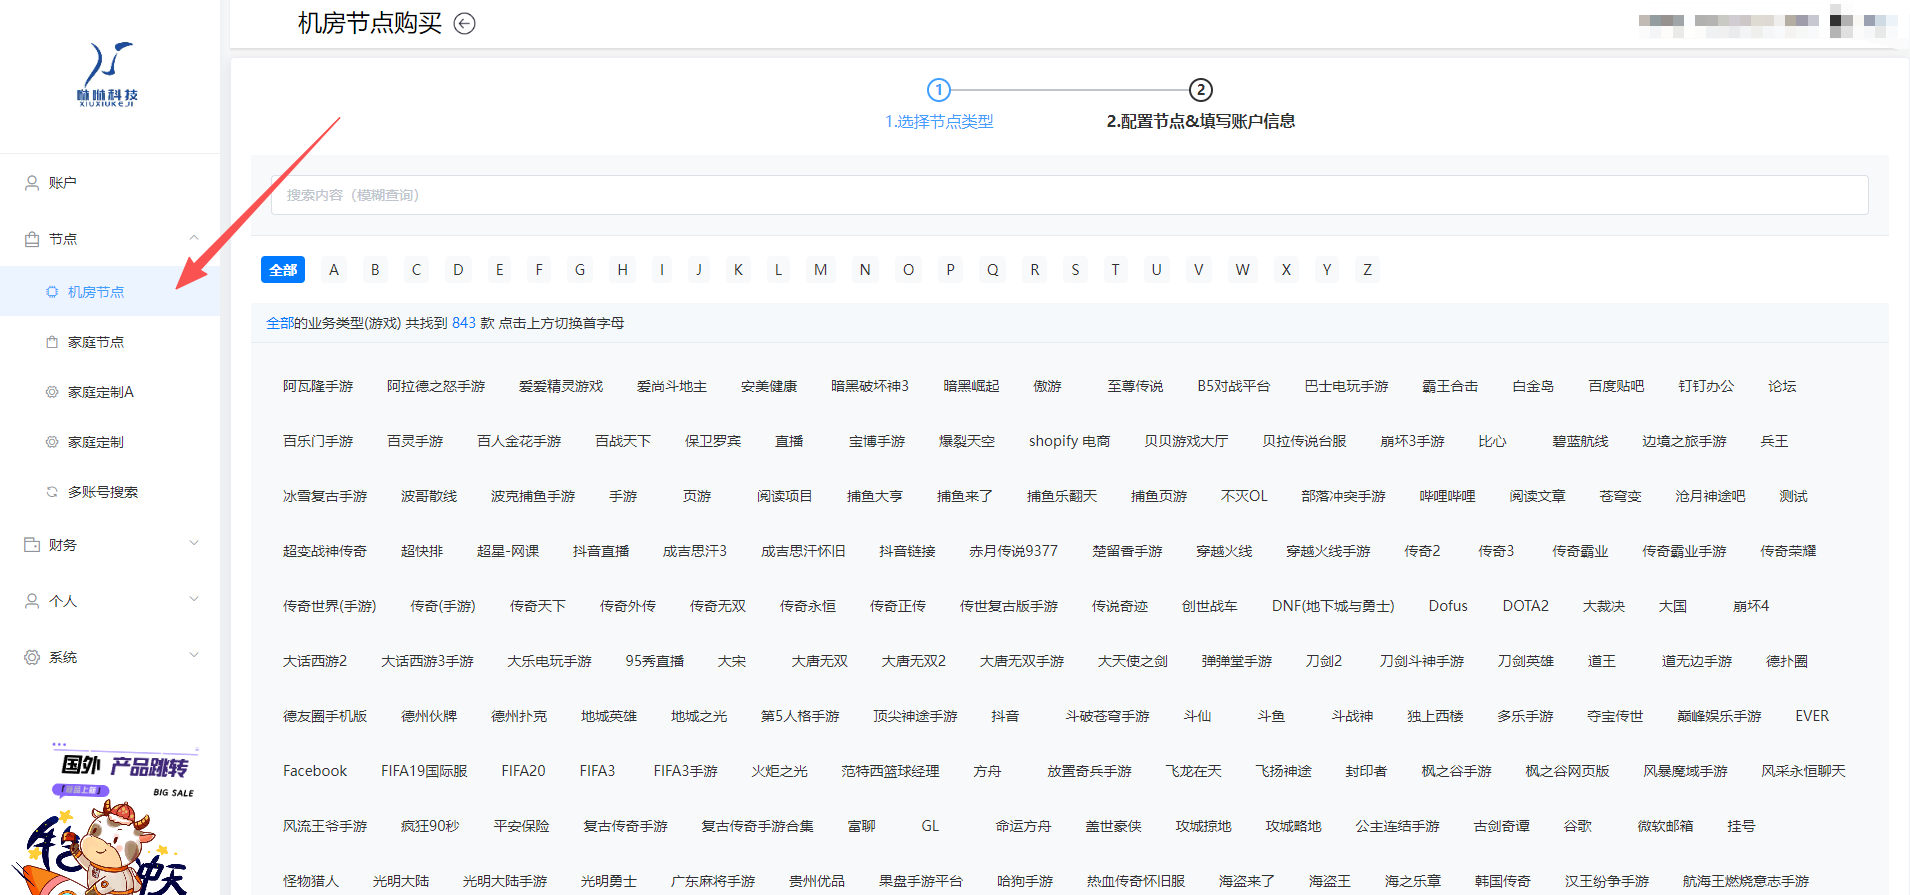The image size is (1910, 895).
Task: Expand the 个人 menu chevron
Action: coord(194,599)
